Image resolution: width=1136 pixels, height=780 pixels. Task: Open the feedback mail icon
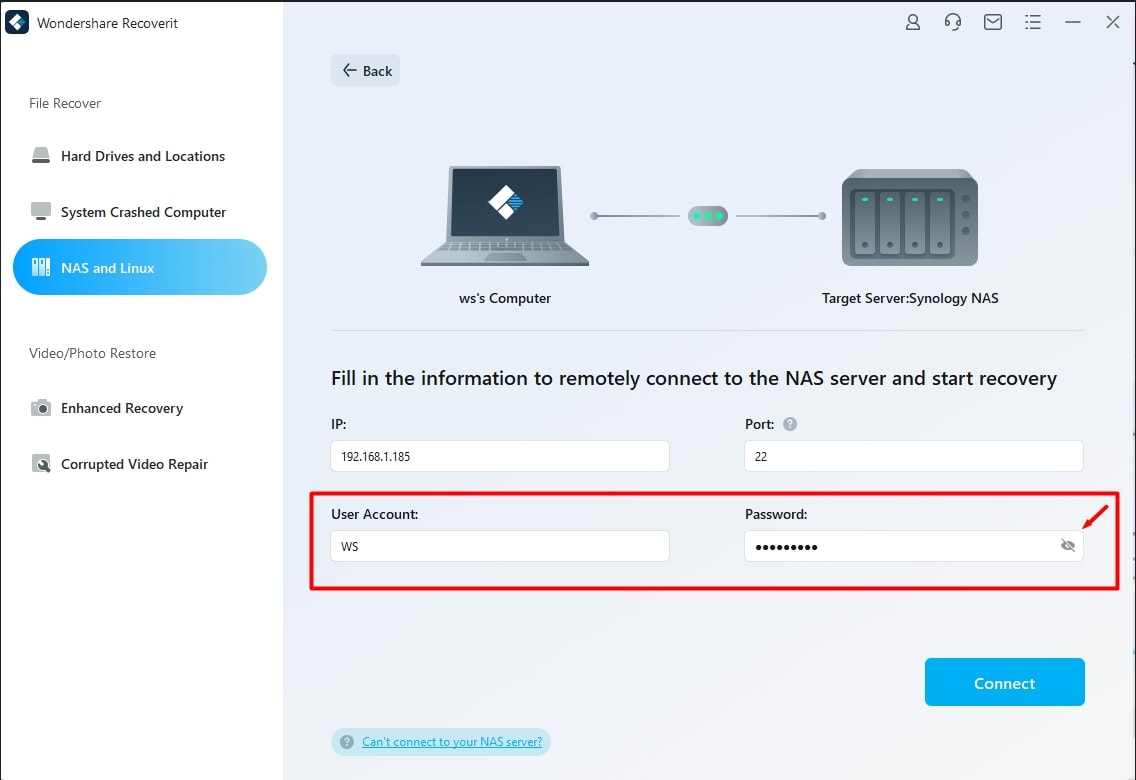click(x=993, y=22)
